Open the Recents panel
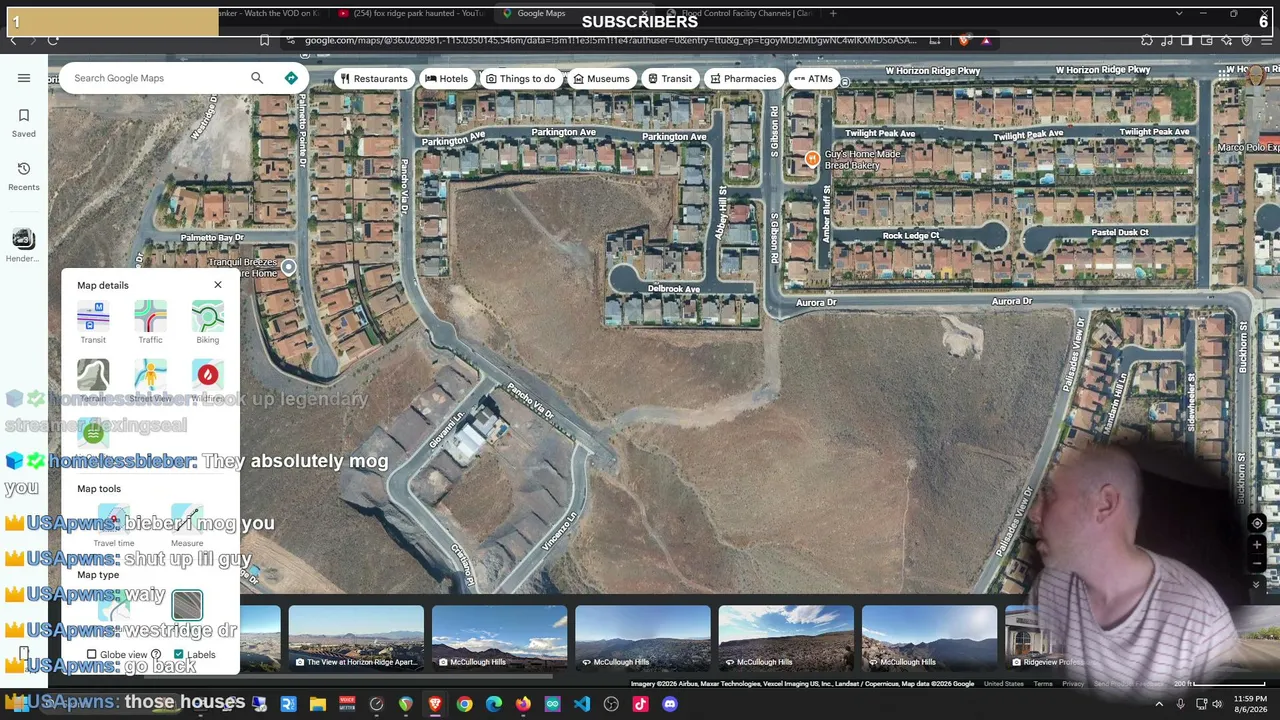 click(x=24, y=176)
